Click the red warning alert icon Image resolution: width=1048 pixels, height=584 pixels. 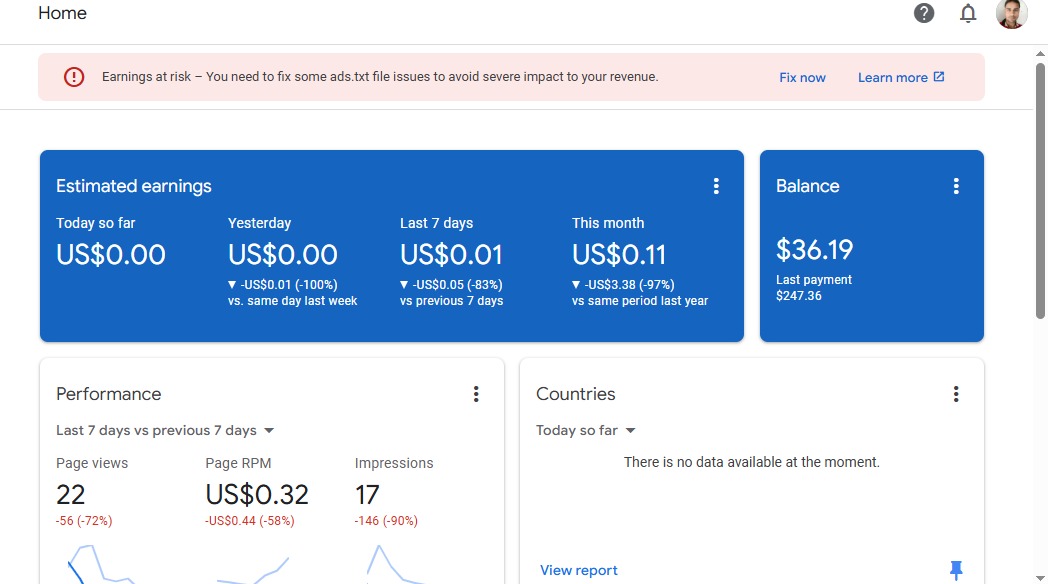click(74, 77)
